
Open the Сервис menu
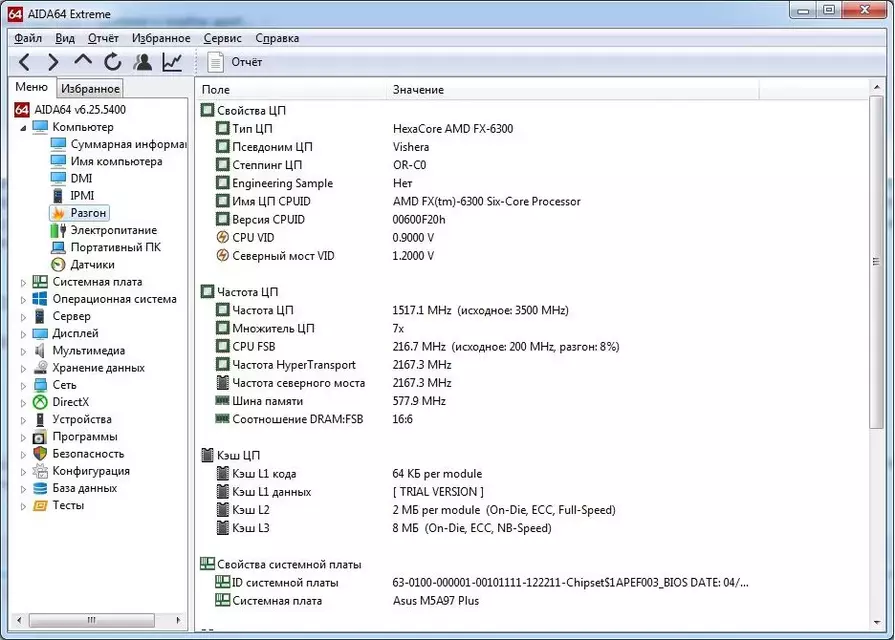(x=223, y=38)
